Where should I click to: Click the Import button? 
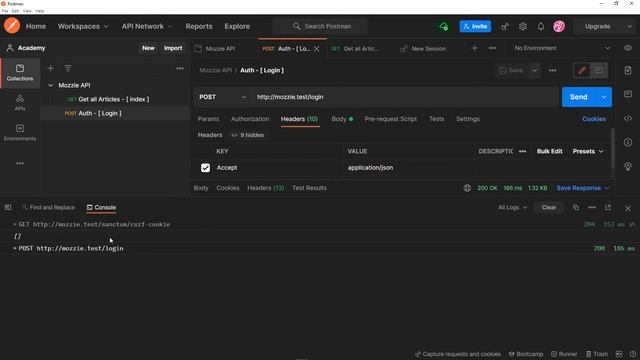pyautogui.click(x=173, y=48)
